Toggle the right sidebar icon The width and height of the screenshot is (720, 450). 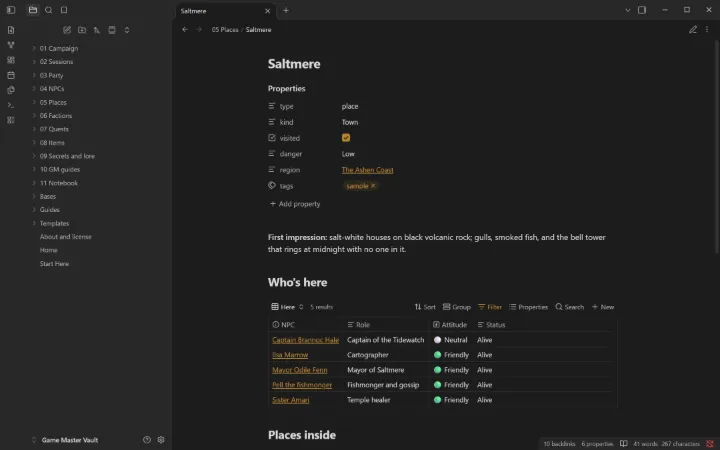[642, 10]
